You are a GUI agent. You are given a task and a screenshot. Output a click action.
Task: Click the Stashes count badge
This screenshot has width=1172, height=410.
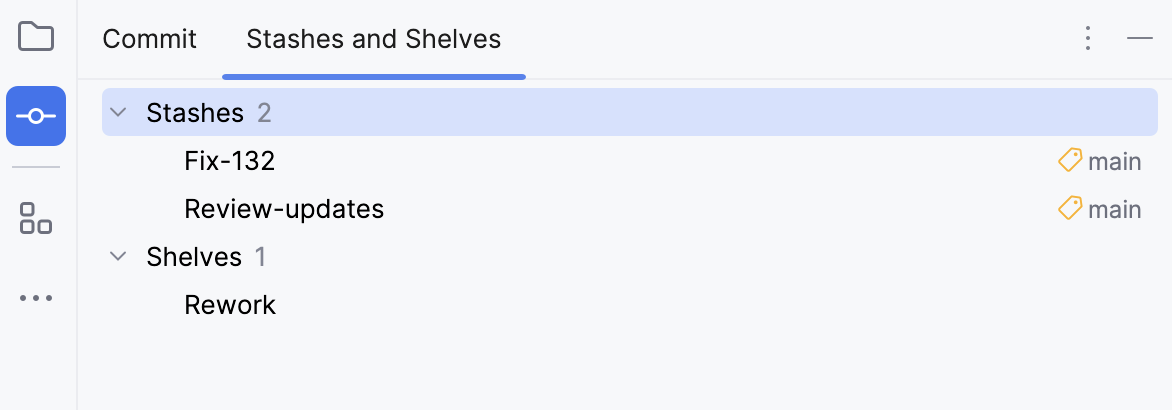264,113
